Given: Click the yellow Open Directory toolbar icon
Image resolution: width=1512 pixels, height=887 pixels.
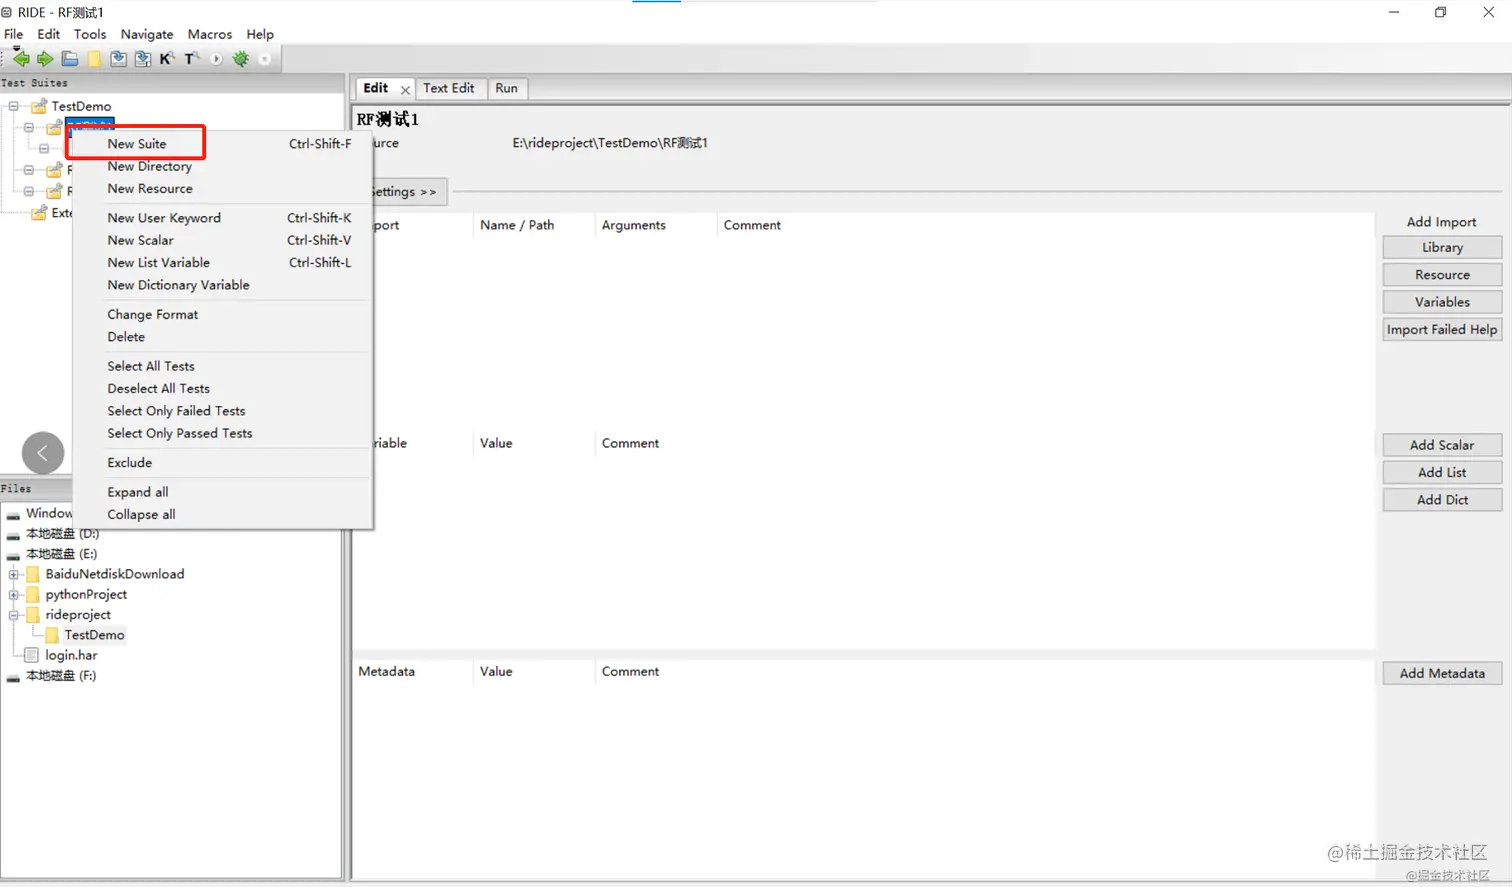Looking at the screenshot, I should coord(94,59).
